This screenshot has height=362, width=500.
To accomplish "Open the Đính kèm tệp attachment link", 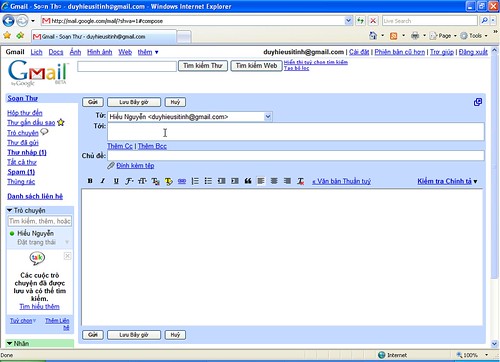I will click(135, 165).
